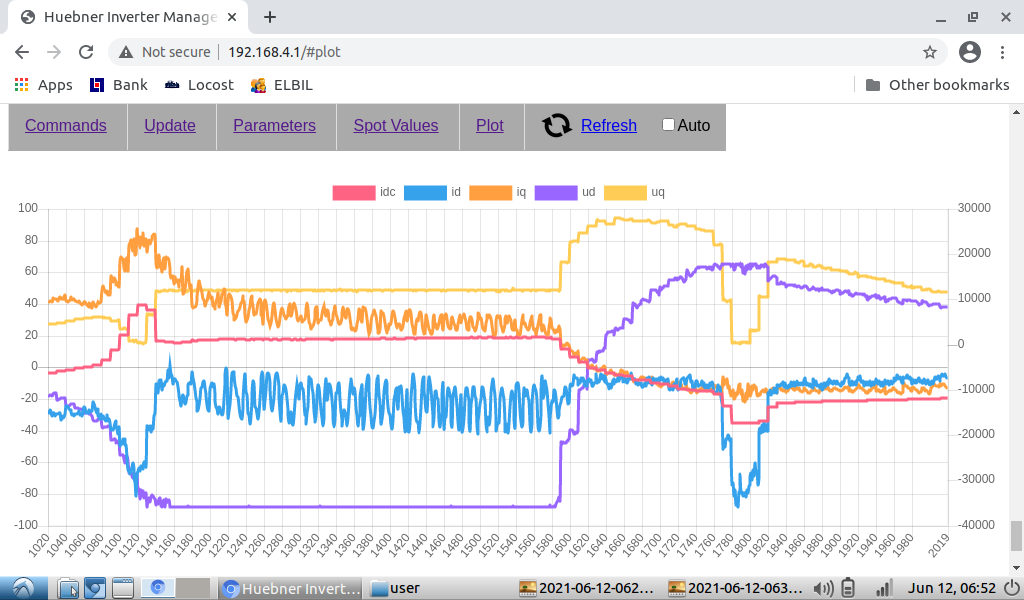This screenshot has height=600, width=1024.
Task: Click the Not secure site info indicator
Action: (x=164, y=52)
